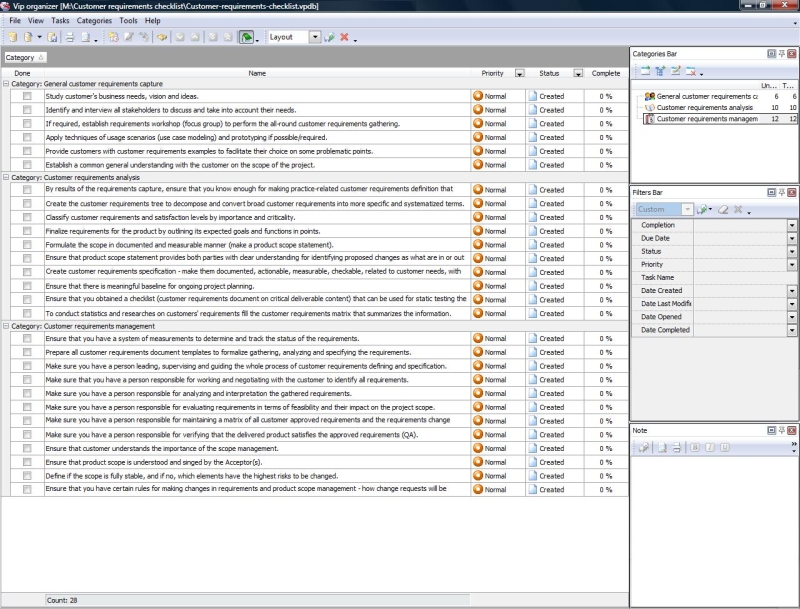Select 'Customer requirements analysis' in Categories Bar
800x609 pixels.
tap(704, 107)
